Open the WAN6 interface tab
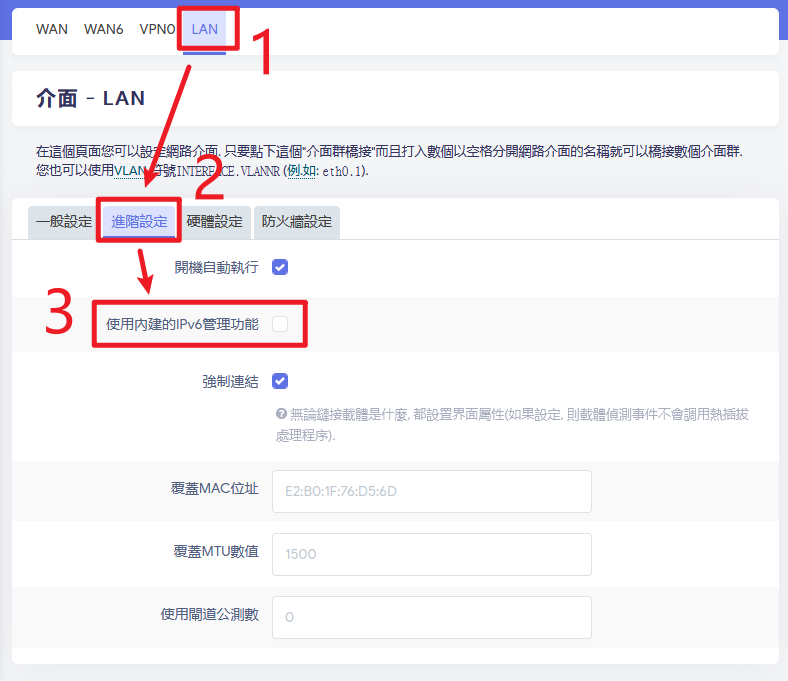Screen dimensions: 788x681 click(x=104, y=29)
